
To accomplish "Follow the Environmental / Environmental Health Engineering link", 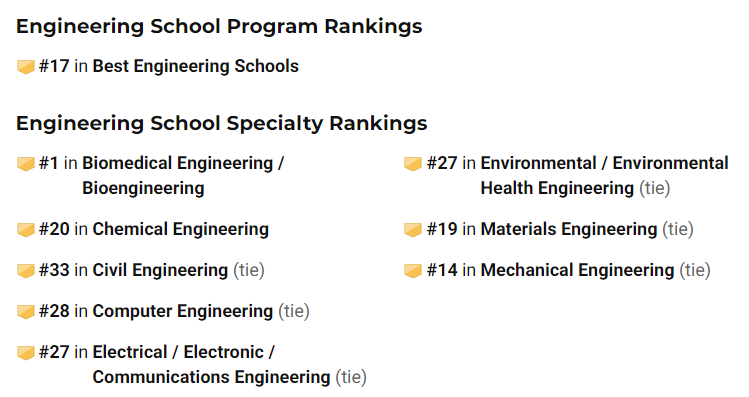I will pos(604,175).
